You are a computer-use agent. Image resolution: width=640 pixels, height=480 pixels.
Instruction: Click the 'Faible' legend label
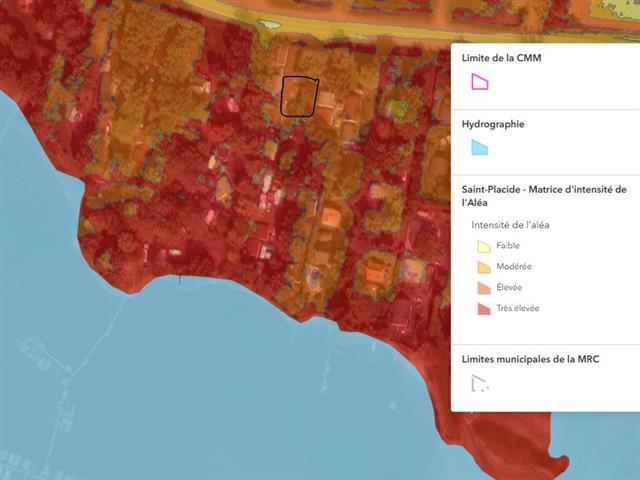pos(508,246)
